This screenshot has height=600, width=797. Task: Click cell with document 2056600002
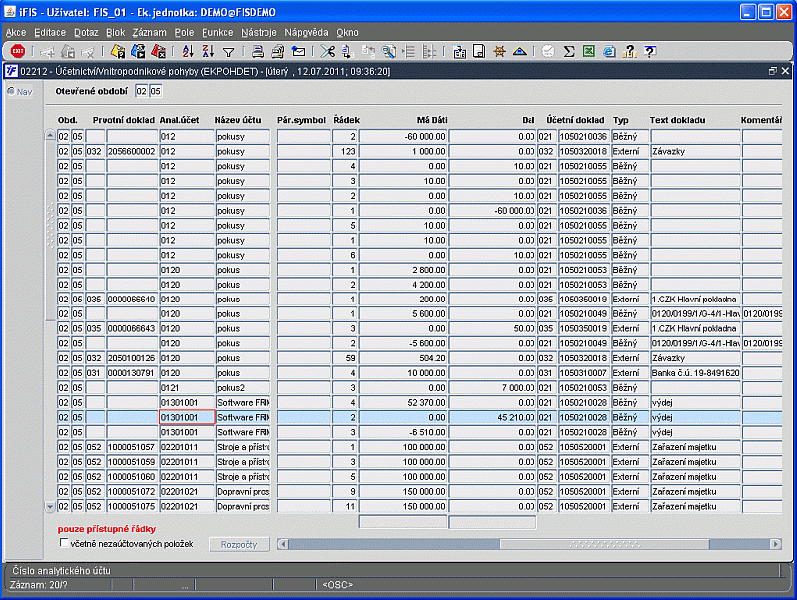tap(132, 152)
